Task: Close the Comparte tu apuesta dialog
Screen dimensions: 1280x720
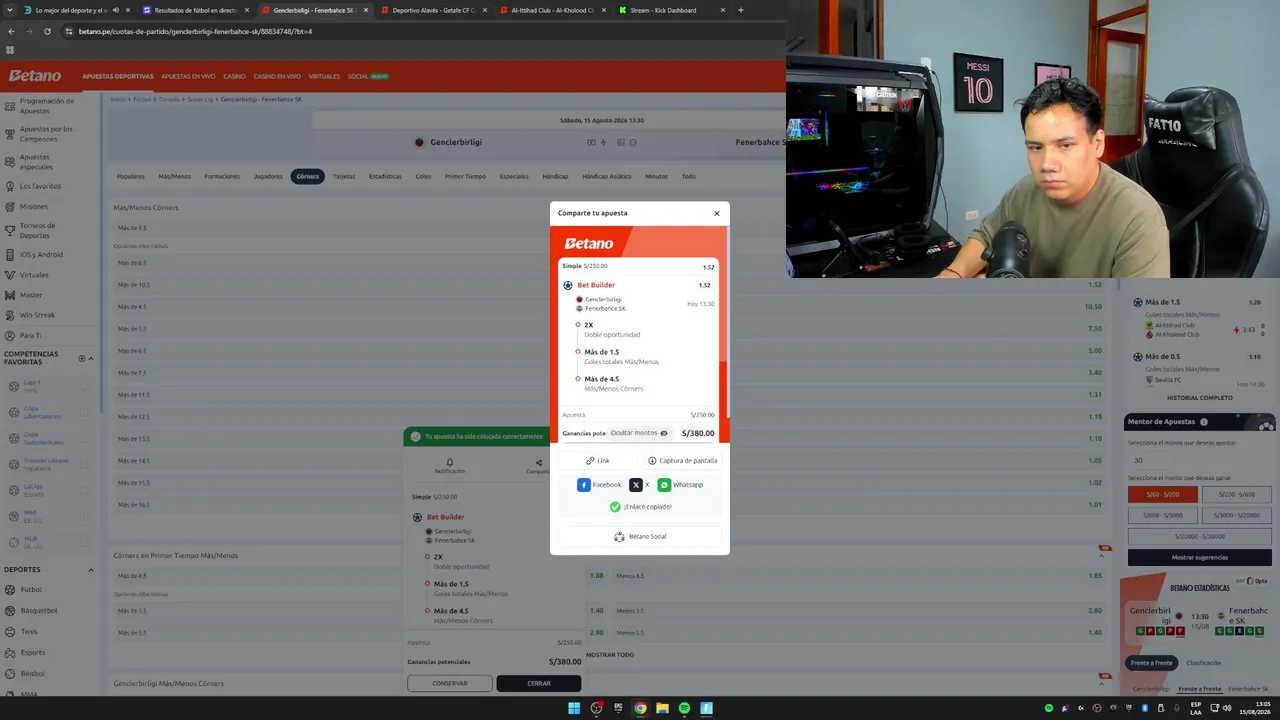Action: 716,213
